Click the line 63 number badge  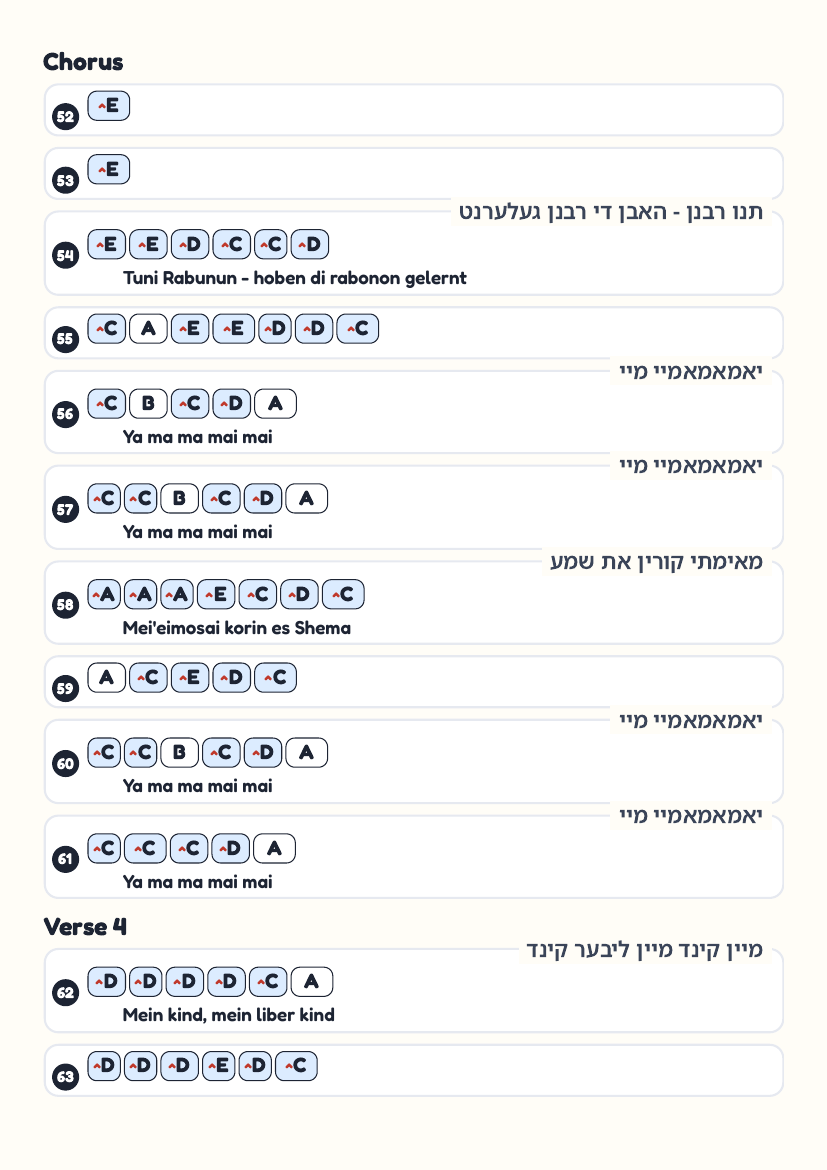(66, 1076)
